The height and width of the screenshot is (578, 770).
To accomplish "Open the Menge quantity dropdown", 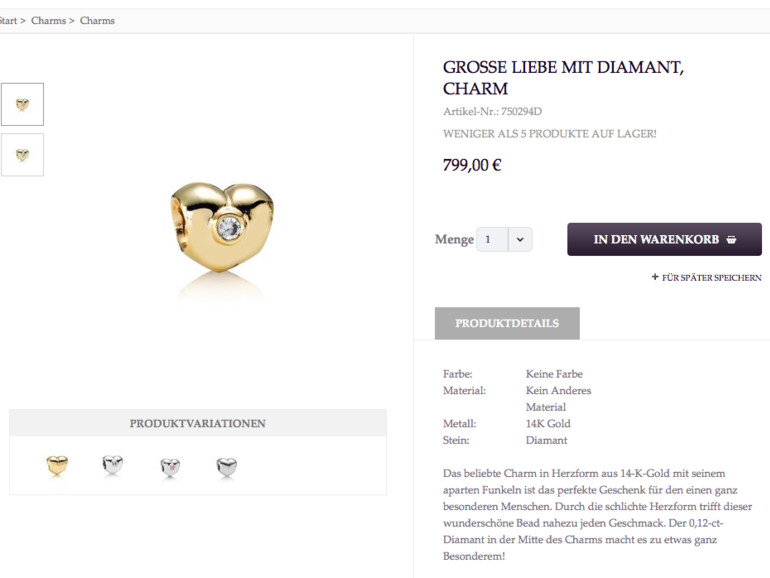I will [x=520, y=240].
